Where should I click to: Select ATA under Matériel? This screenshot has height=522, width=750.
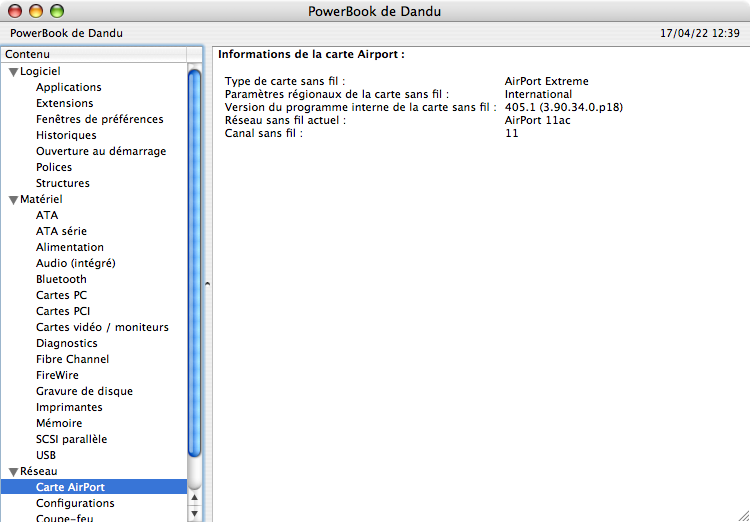47,215
